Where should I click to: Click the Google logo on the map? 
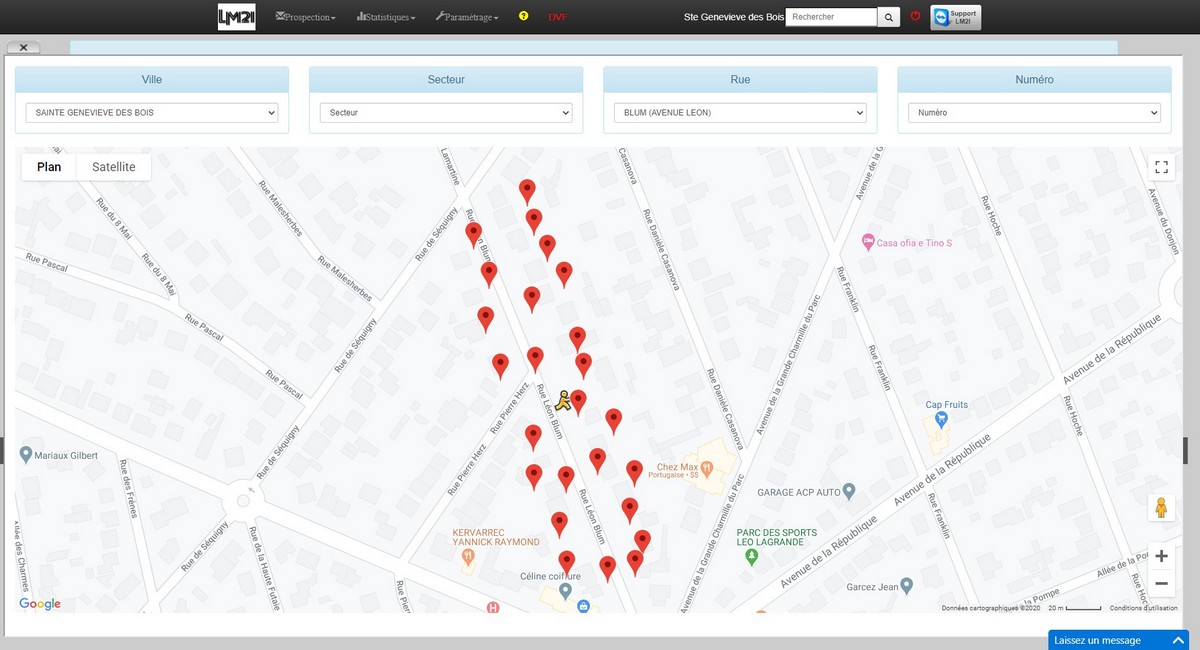(x=40, y=604)
